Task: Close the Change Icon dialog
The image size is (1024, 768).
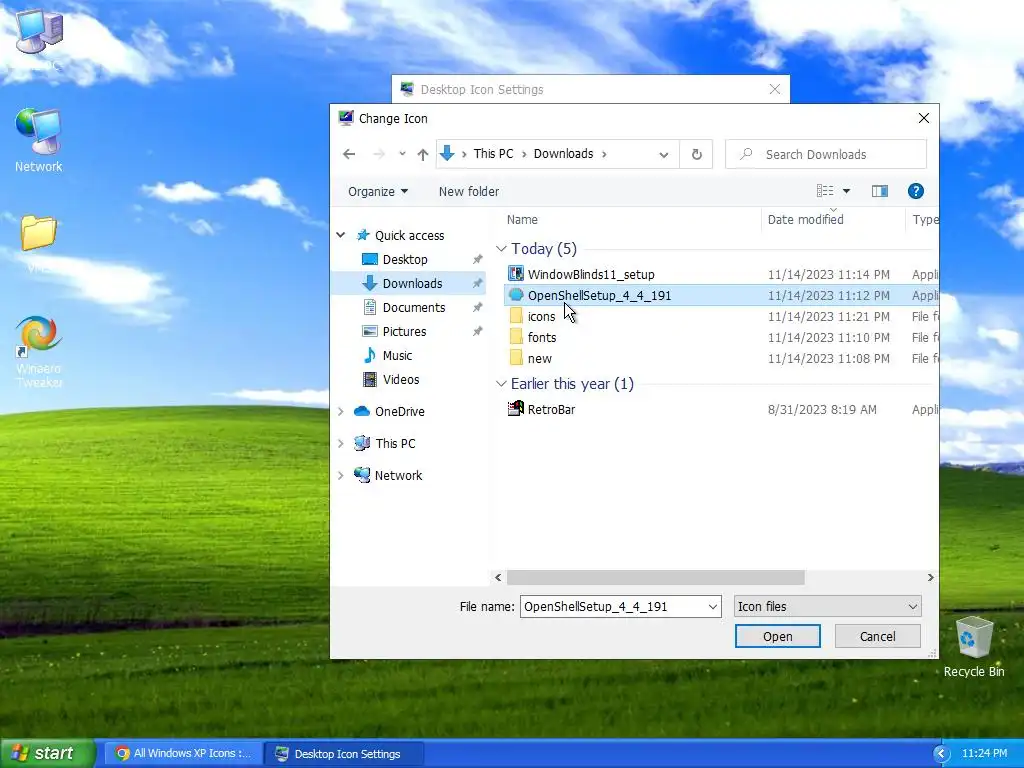Action: (x=923, y=118)
